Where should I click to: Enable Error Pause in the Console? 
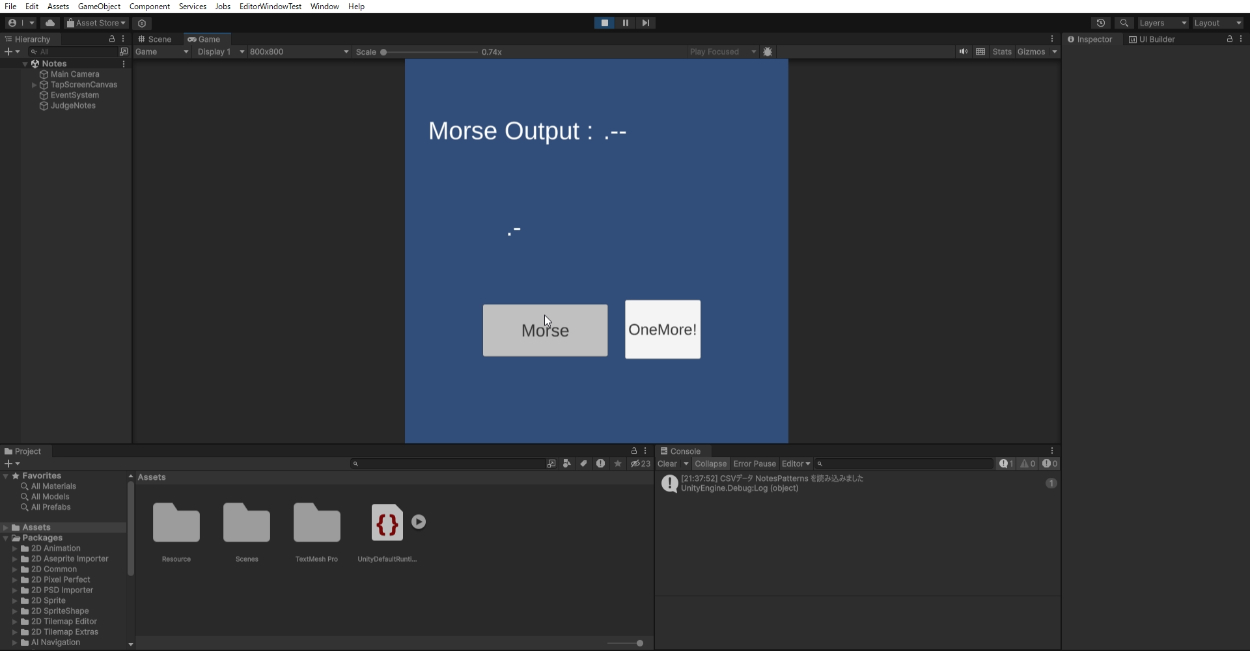point(754,464)
